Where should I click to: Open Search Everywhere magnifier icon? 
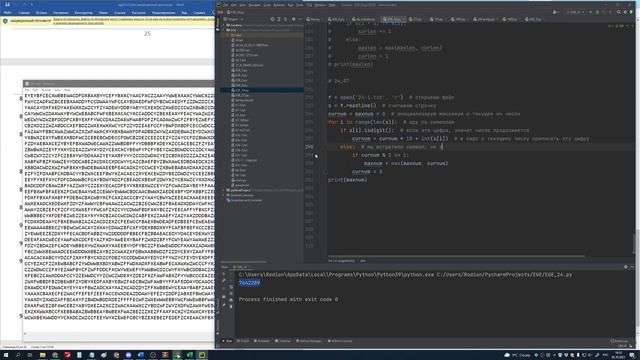[x=619, y=12]
